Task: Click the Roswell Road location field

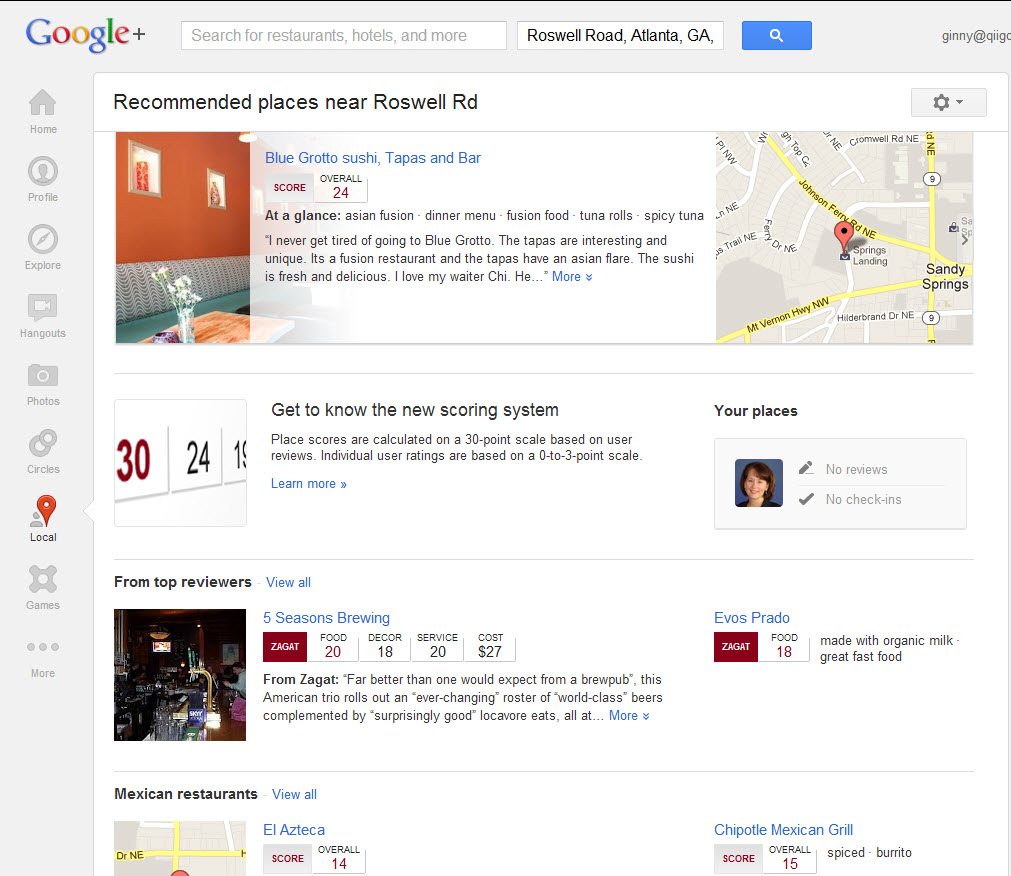Action: [620, 35]
